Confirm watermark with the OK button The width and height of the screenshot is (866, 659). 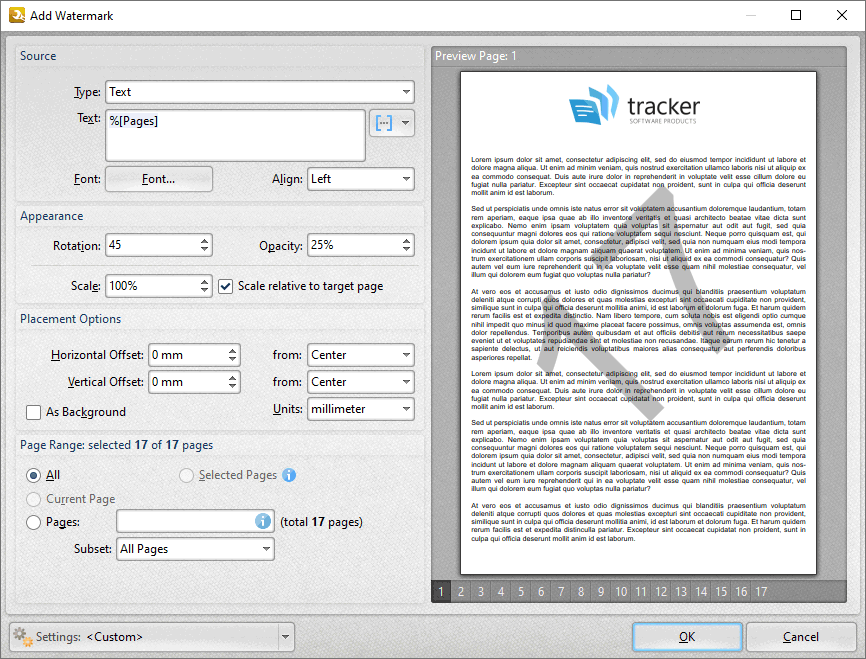(687, 636)
